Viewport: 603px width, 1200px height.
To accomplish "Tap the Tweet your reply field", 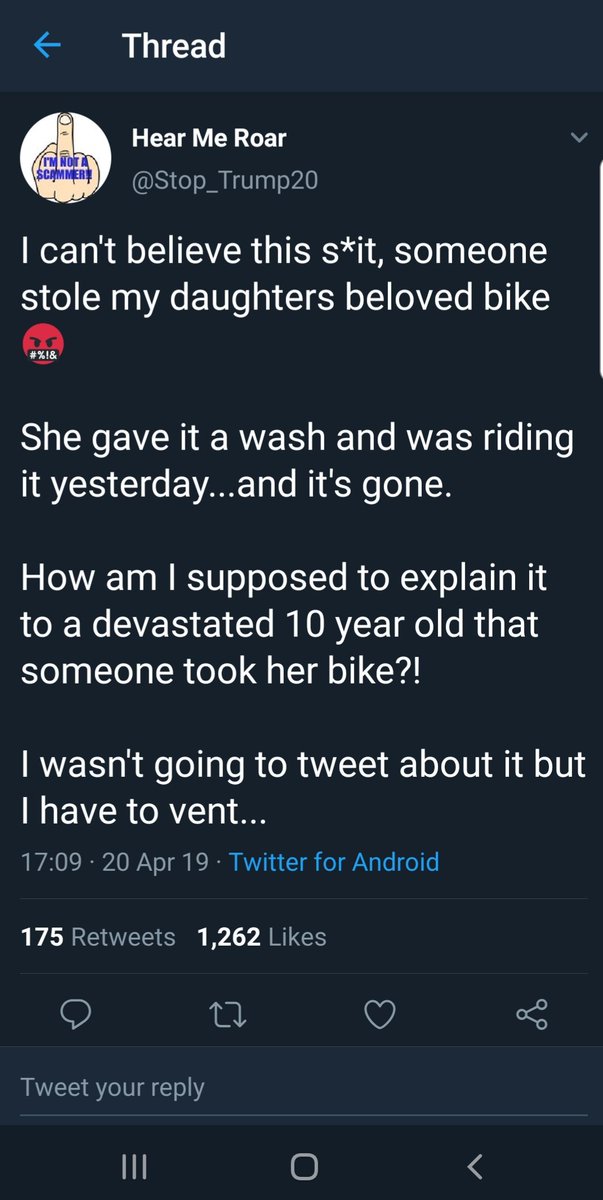I will 300,1088.
